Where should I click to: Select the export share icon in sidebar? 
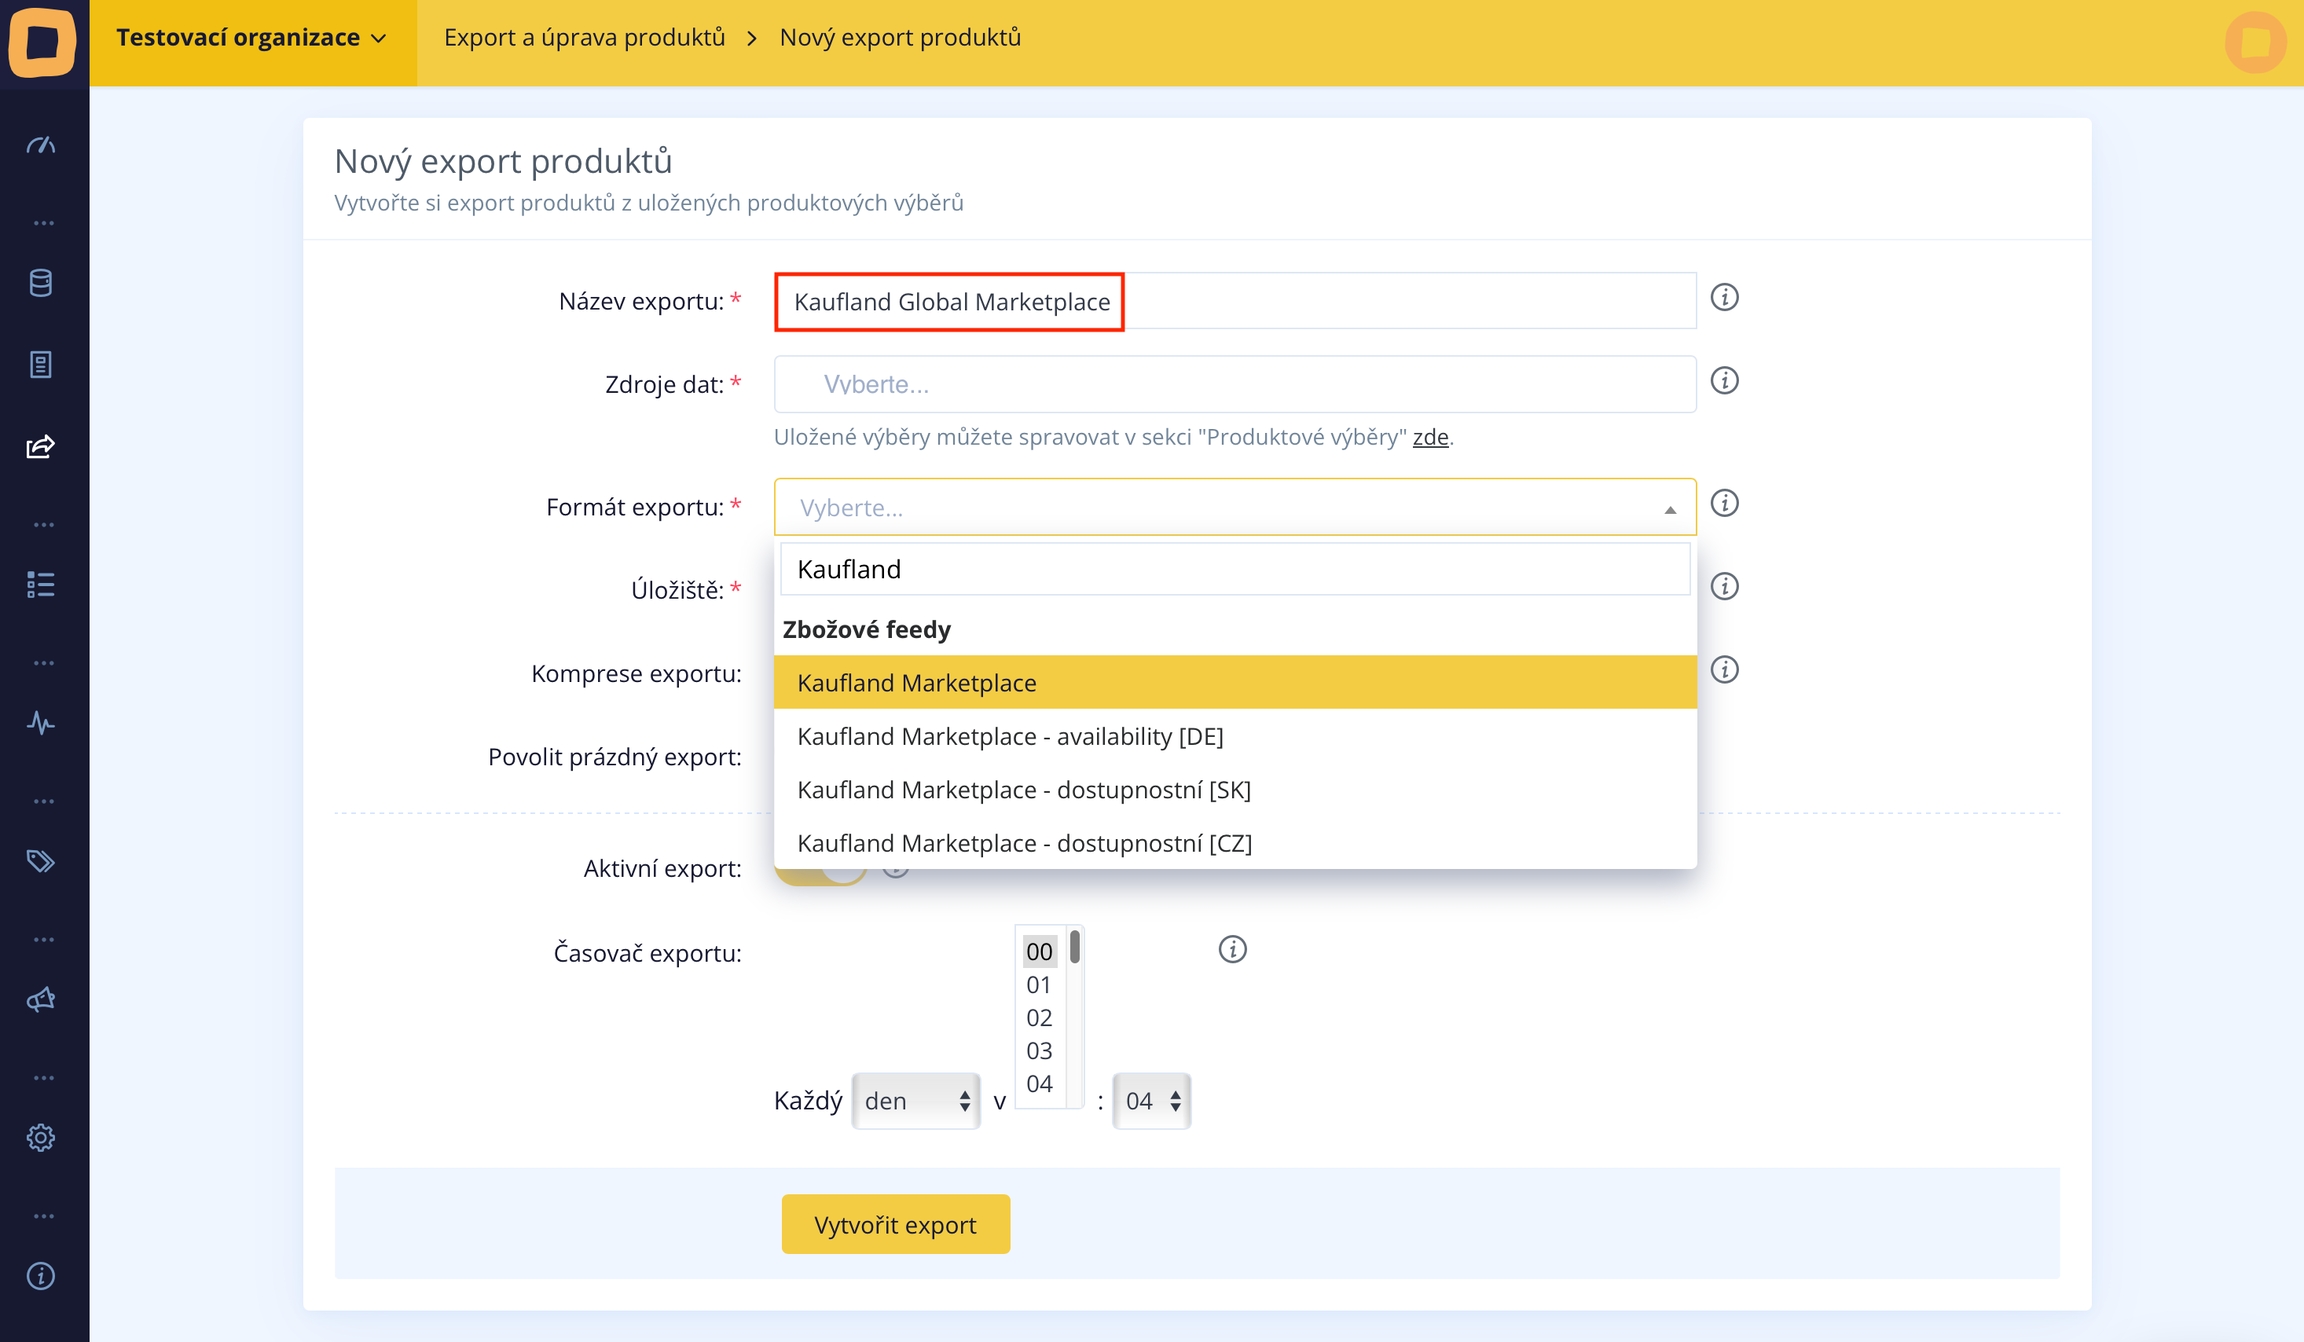[x=40, y=447]
